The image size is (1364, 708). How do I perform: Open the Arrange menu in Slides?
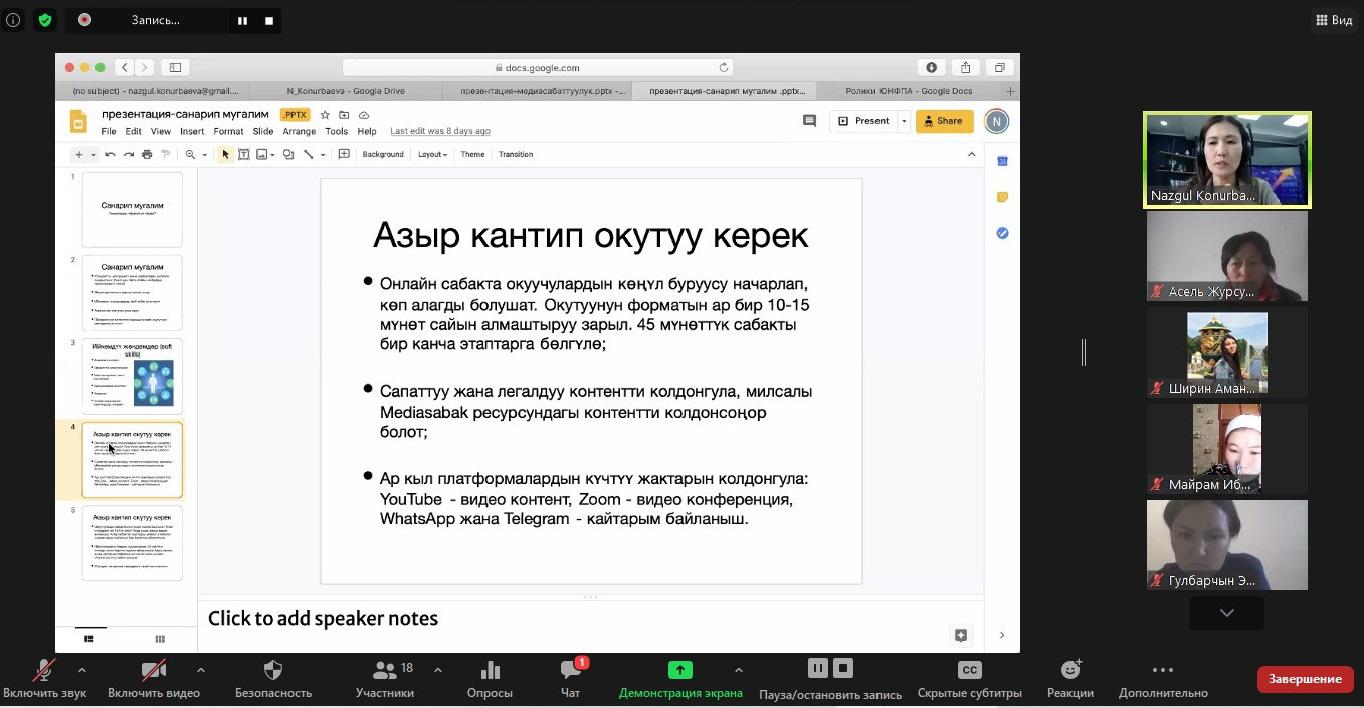tap(299, 131)
